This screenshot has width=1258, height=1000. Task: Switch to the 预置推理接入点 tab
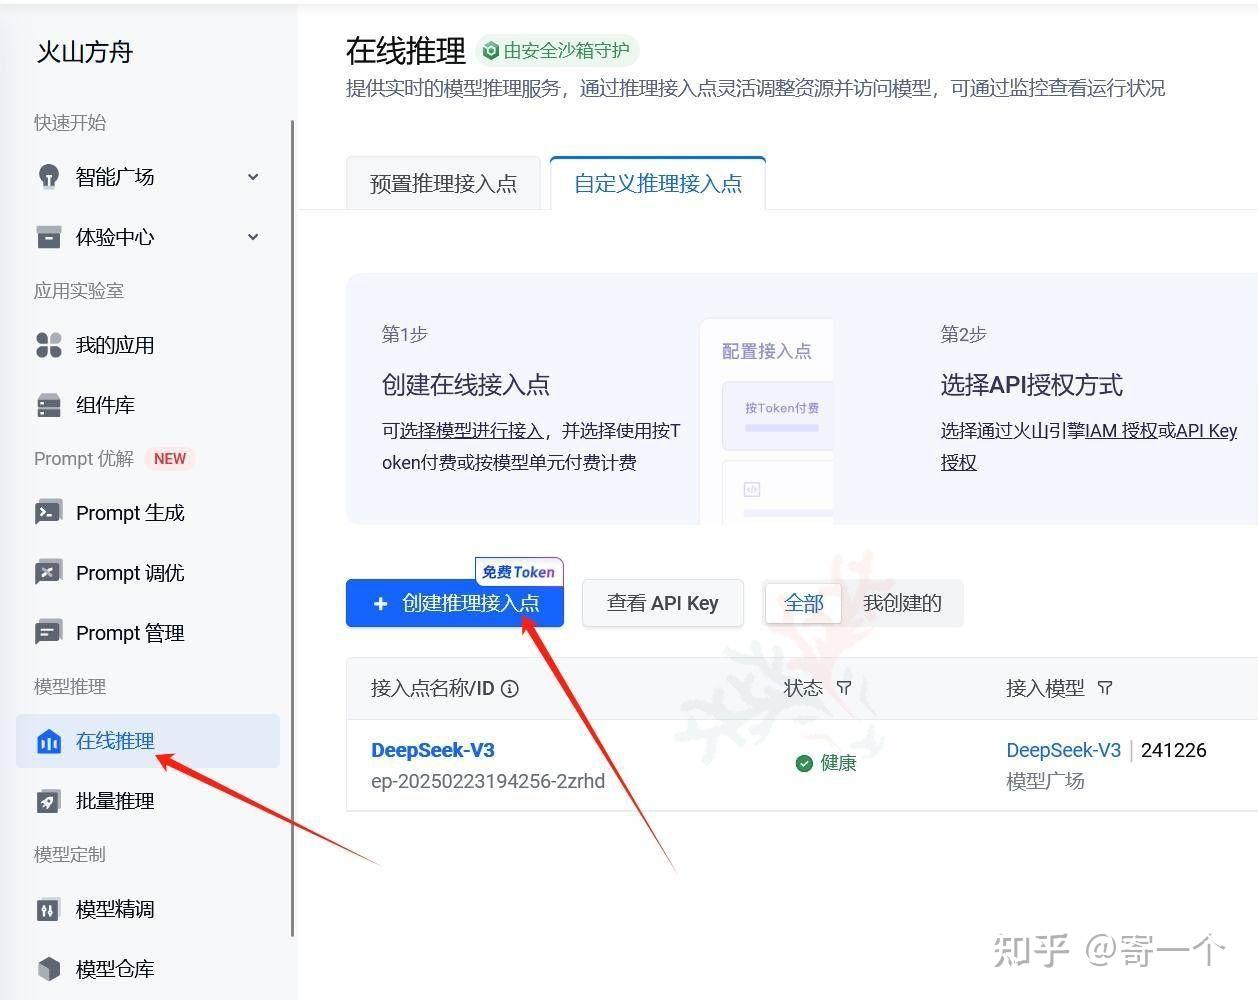443,183
